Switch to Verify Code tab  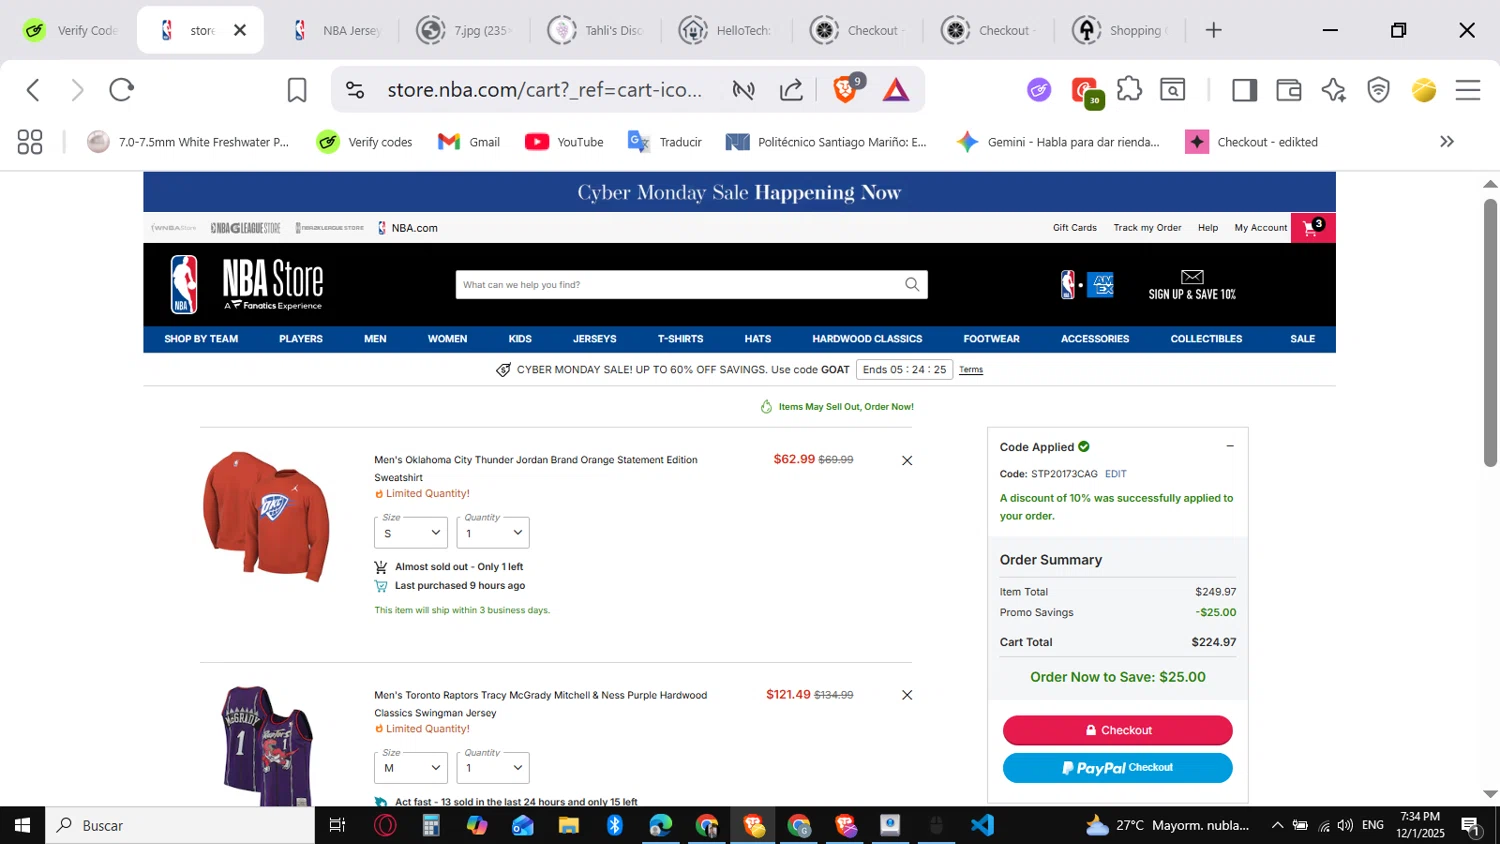click(70, 30)
